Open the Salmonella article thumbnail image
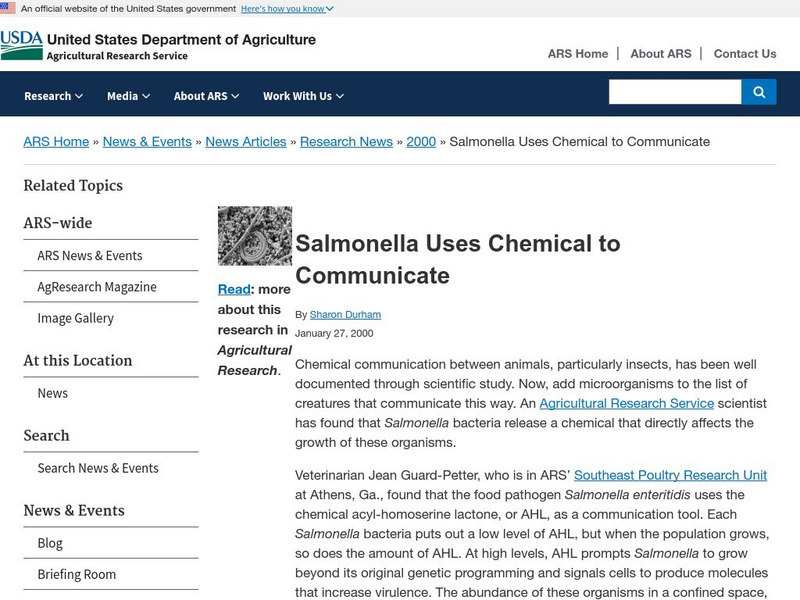The width and height of the screenshot is (800, 600). pos(255,236)
